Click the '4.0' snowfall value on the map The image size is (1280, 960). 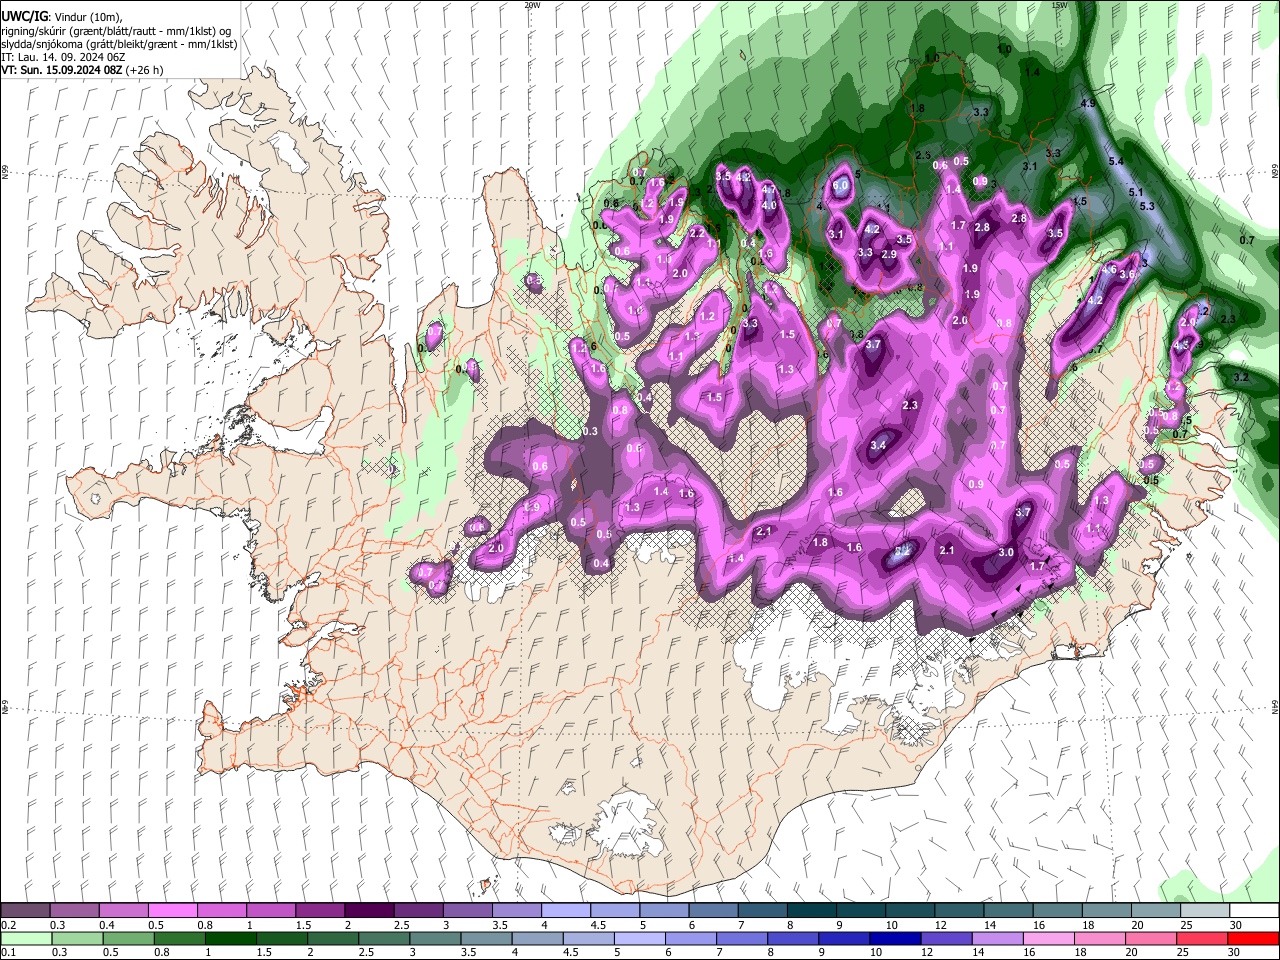tap(769, 205)
